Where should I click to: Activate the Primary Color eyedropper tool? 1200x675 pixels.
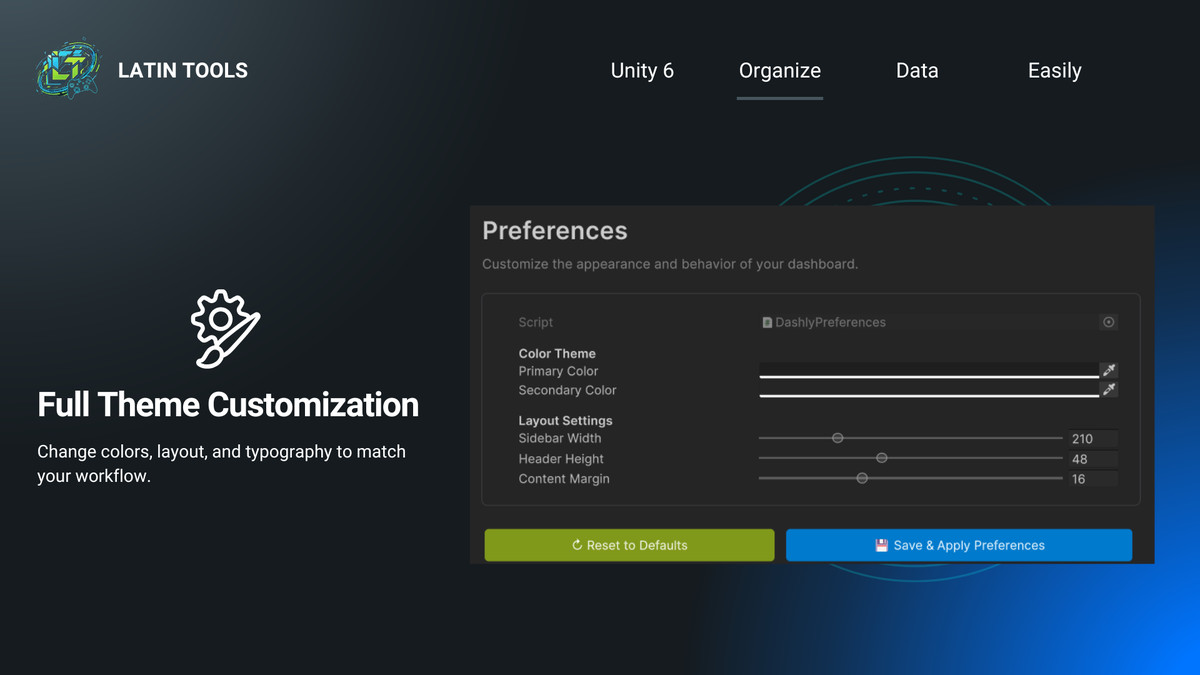click(1109, 369)
